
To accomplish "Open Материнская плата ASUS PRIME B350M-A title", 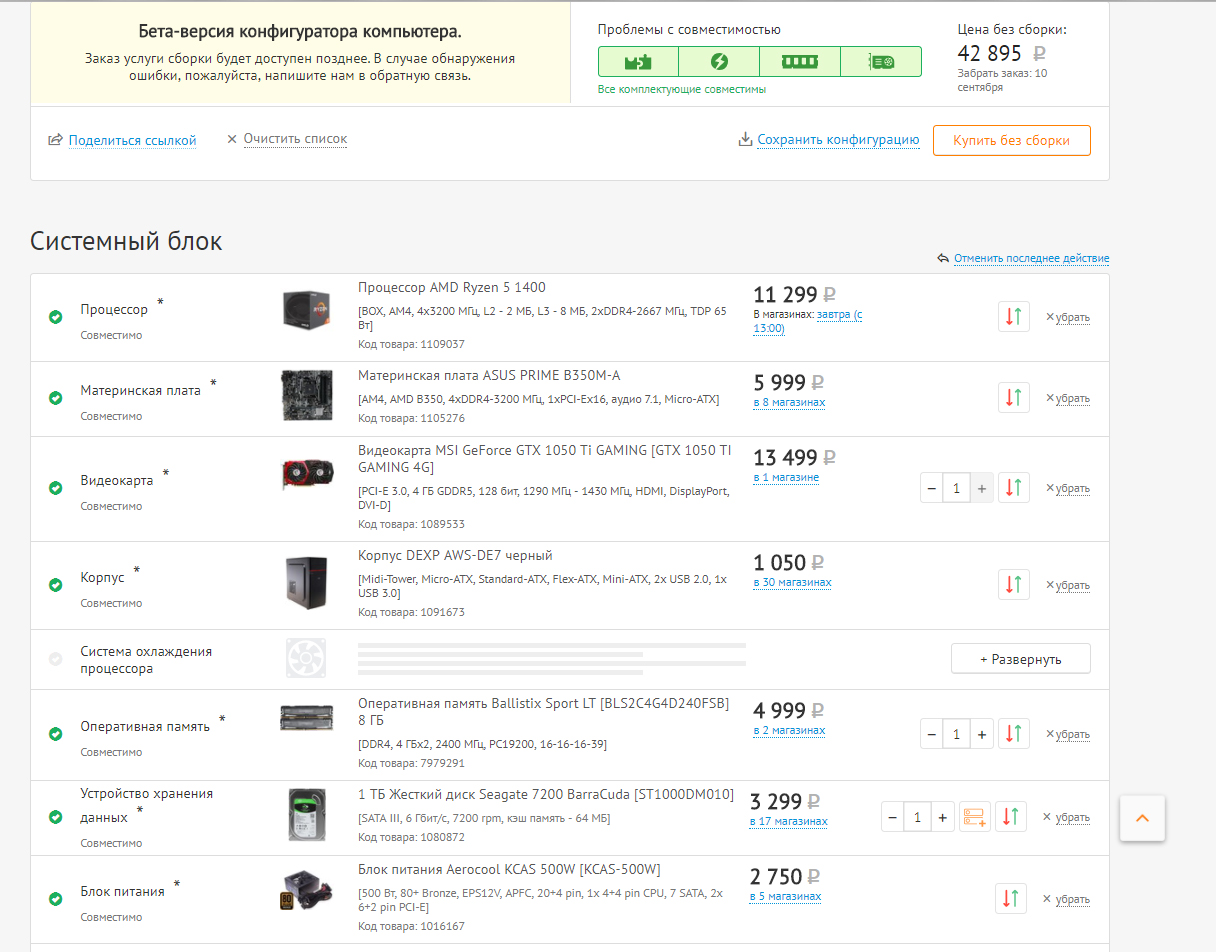I will click(489, 375).
